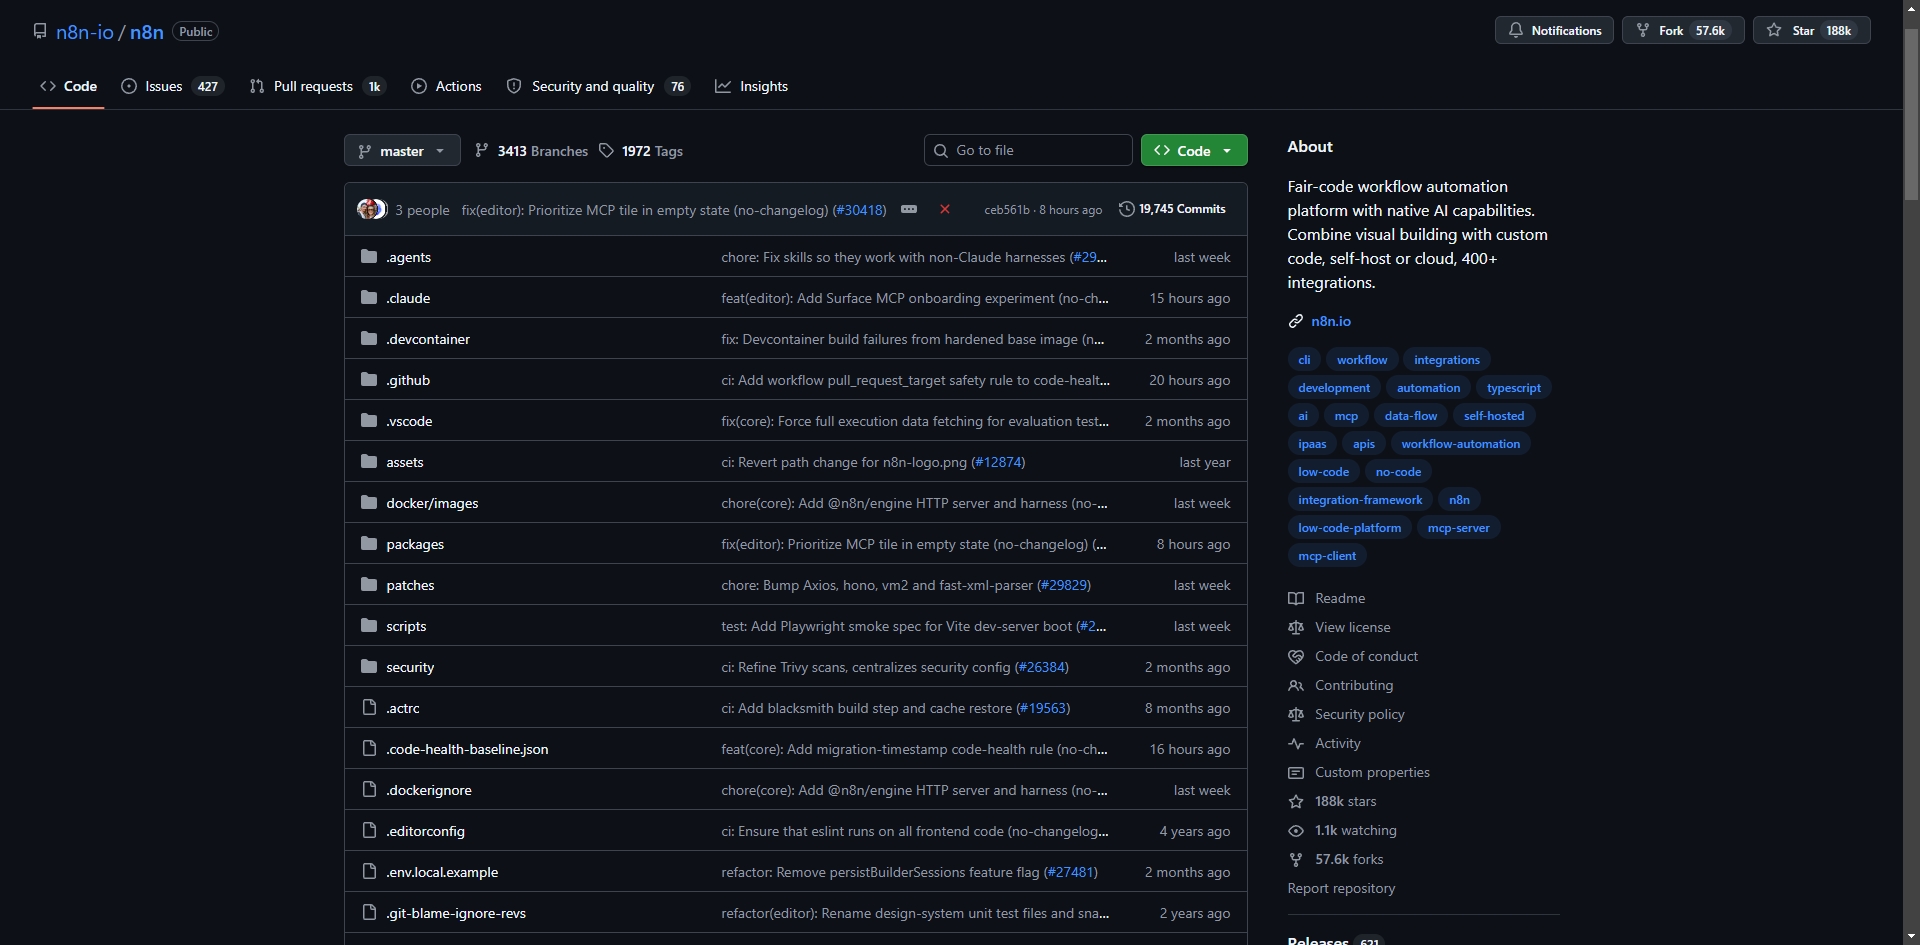Open the Security and quality tab
This screenshot has height=945, width=1920.
click(598, 86)
